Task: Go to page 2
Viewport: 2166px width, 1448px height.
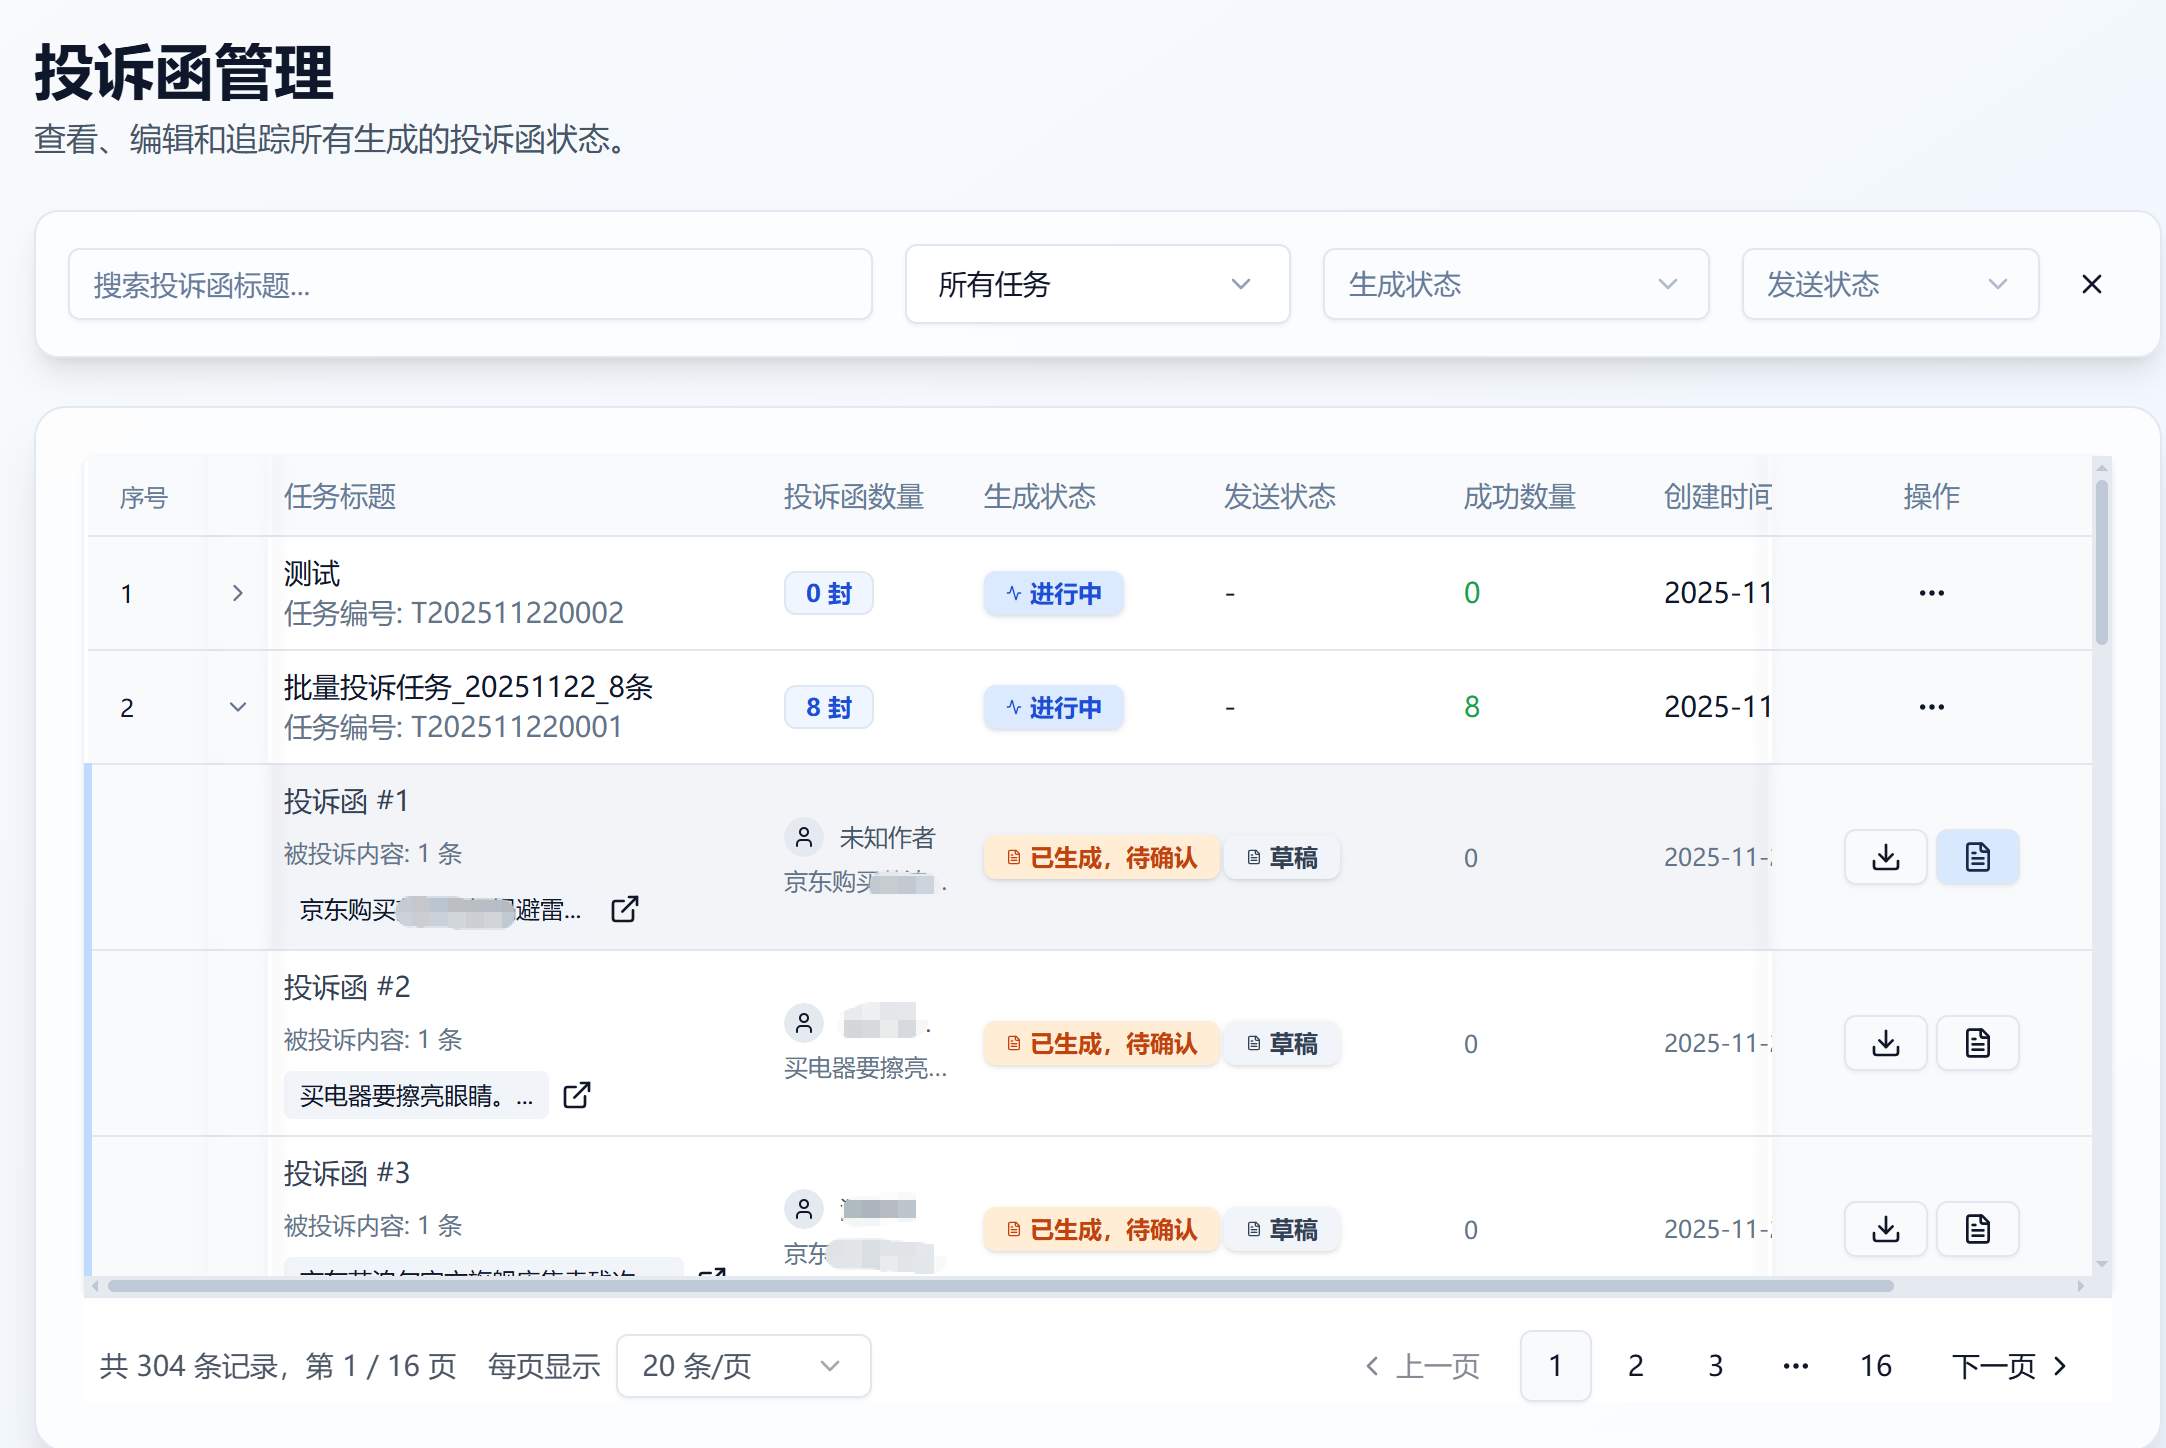Action: point(1635,1365)
